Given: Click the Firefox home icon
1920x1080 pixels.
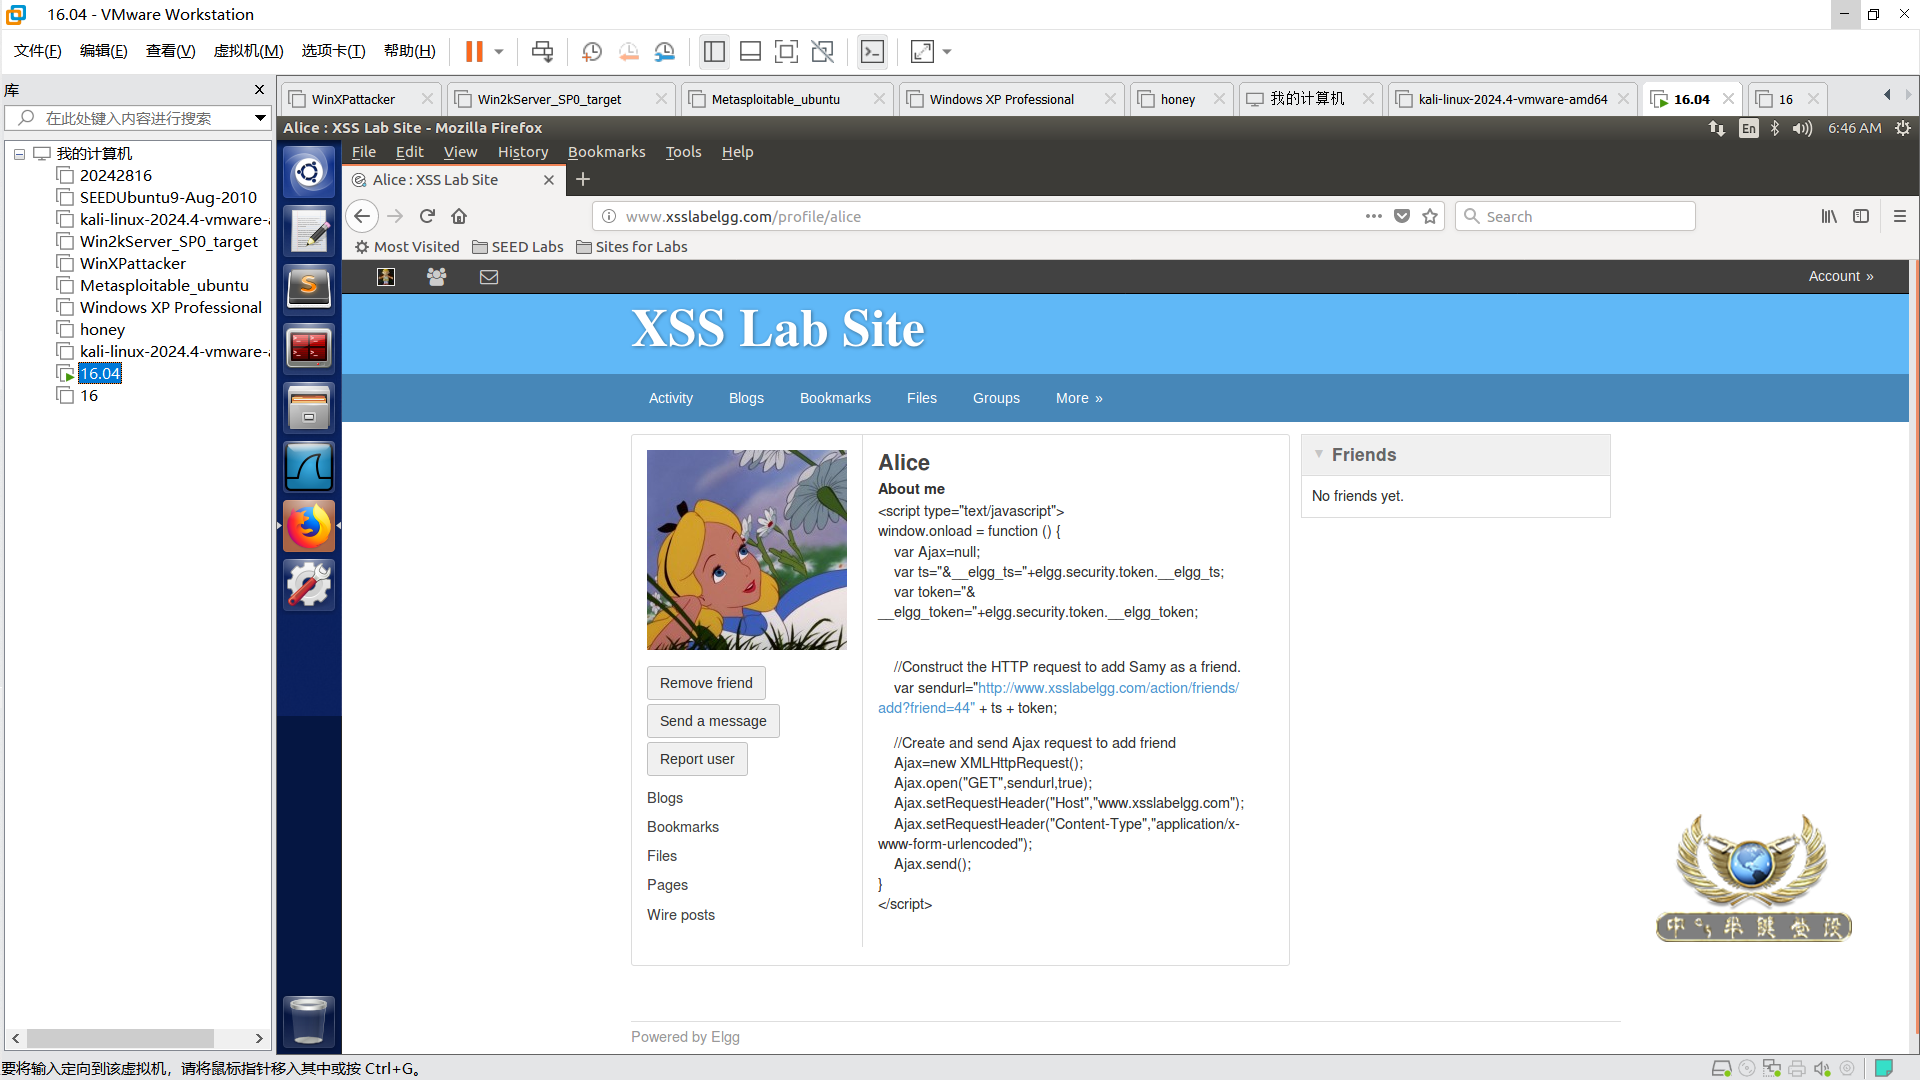Looking at the screenshot, I should (x=459, y=216).
